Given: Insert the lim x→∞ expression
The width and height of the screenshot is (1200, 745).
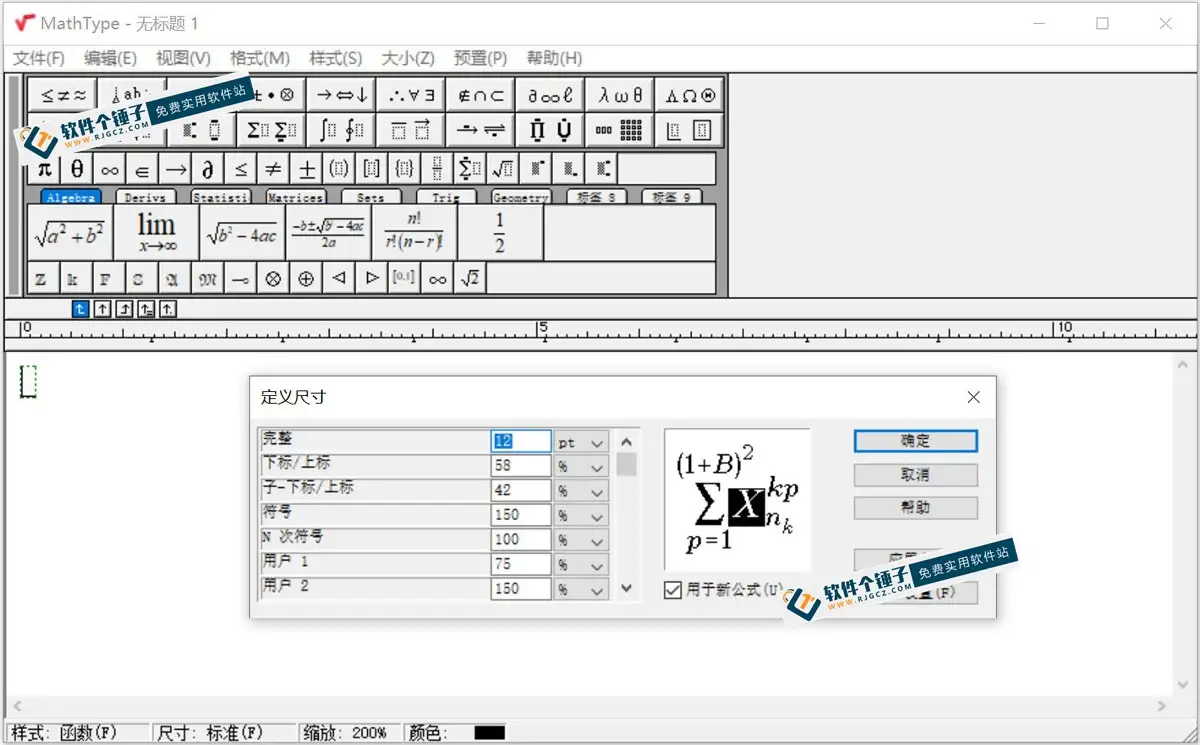Looking at the screenshot, I should (x=157, y=233).
